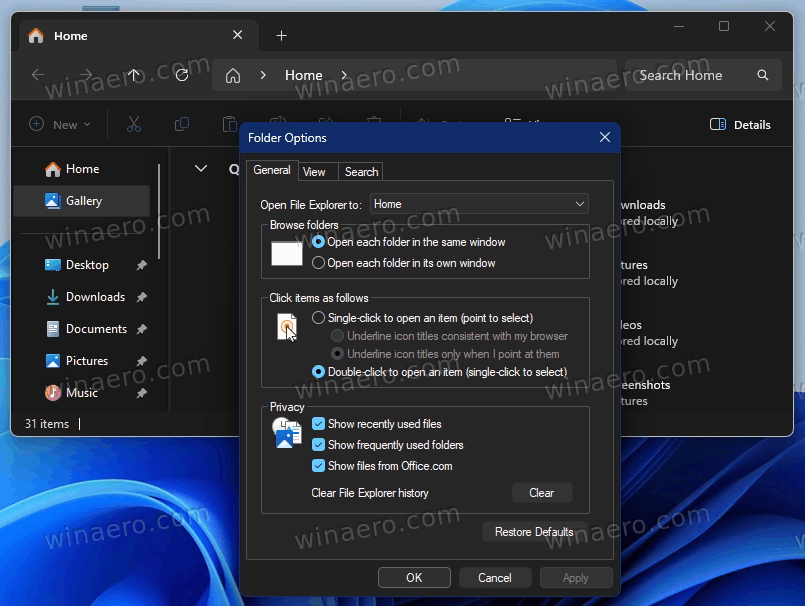Image resolution: width=805 pixels, height=606 pixels.
Task: Uncheck Show recently used files
Action: coord(319,424)
